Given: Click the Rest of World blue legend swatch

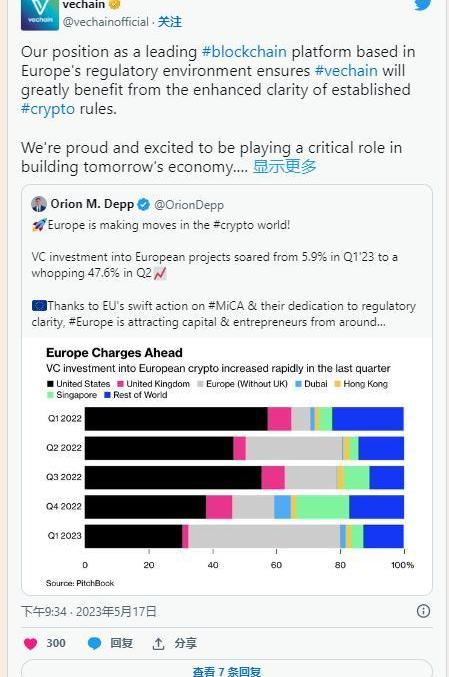Looking at the screenshot, I should tap(108, 395).
